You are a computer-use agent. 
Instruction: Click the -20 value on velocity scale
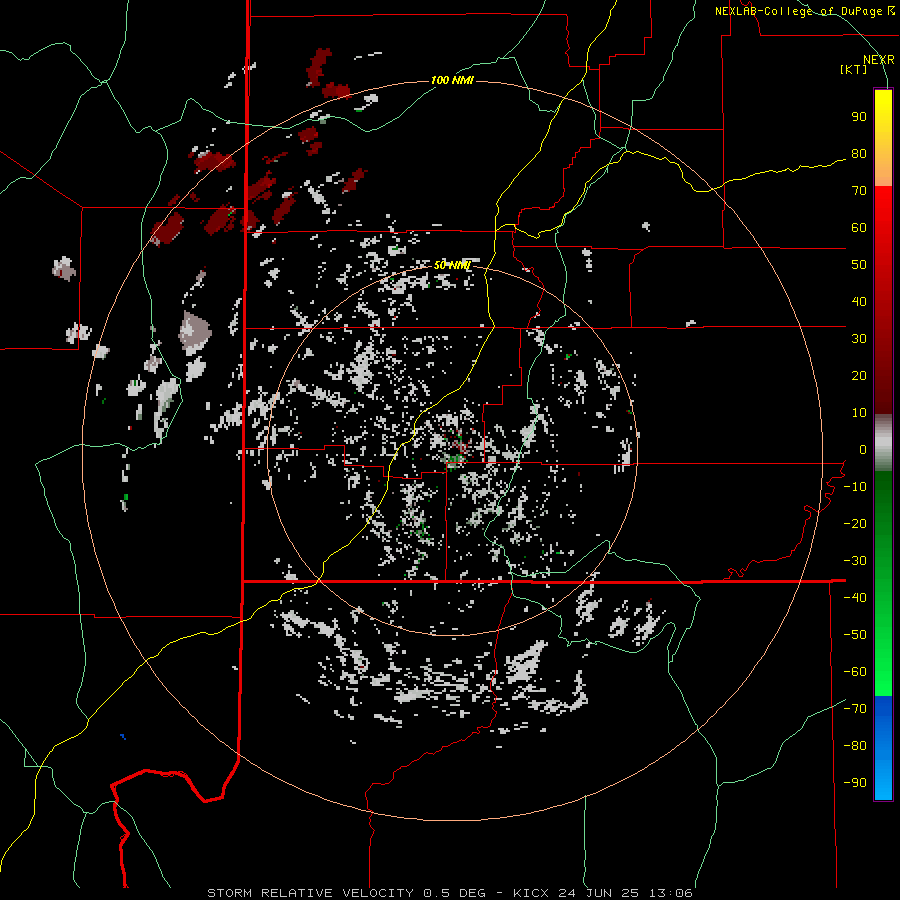point(855,524)
